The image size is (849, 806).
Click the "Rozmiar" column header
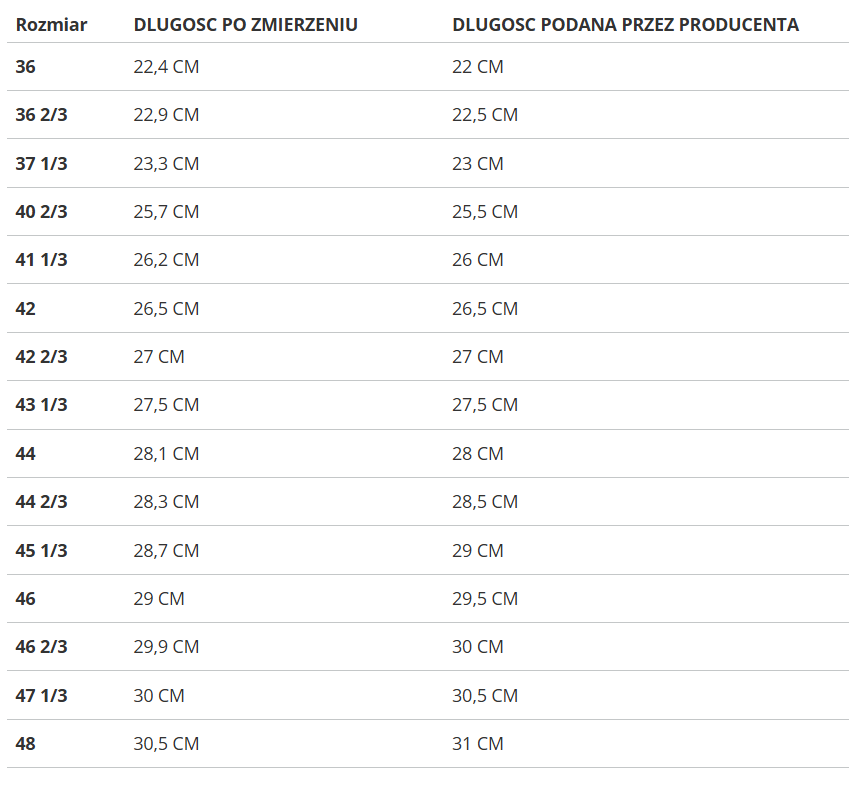[51, 24]
